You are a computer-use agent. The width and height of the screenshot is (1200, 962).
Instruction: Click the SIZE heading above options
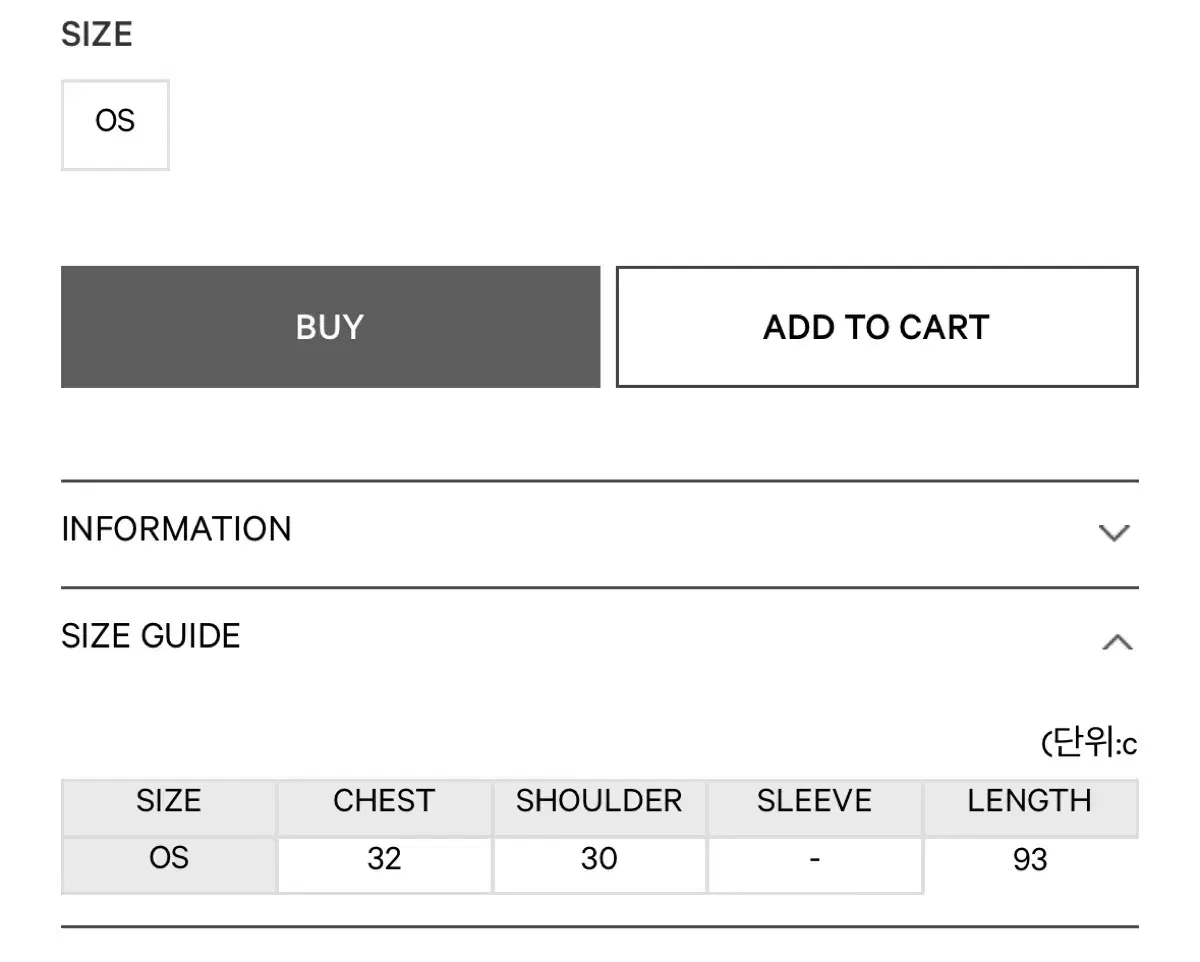click(x=97, y=35)
